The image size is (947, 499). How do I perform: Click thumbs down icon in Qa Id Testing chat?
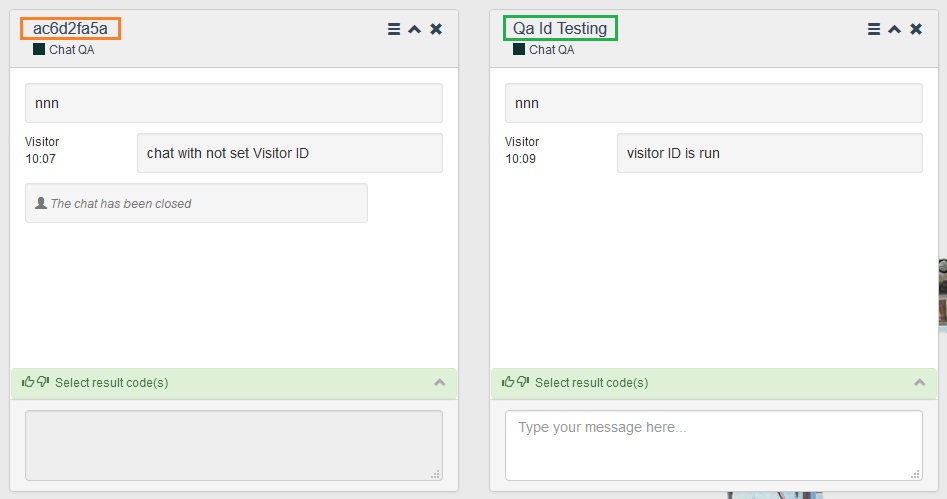click(523, 382)
